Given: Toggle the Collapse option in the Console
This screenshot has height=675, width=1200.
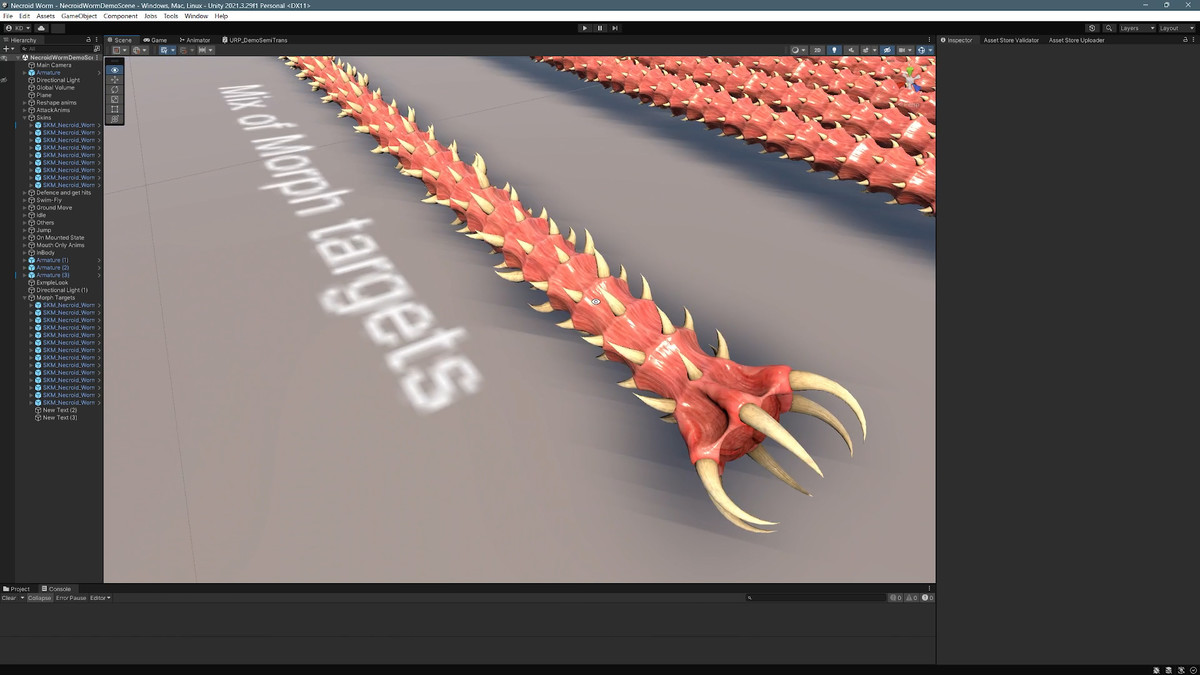Looking at the screenshot, I should click(x=40, y=598).
